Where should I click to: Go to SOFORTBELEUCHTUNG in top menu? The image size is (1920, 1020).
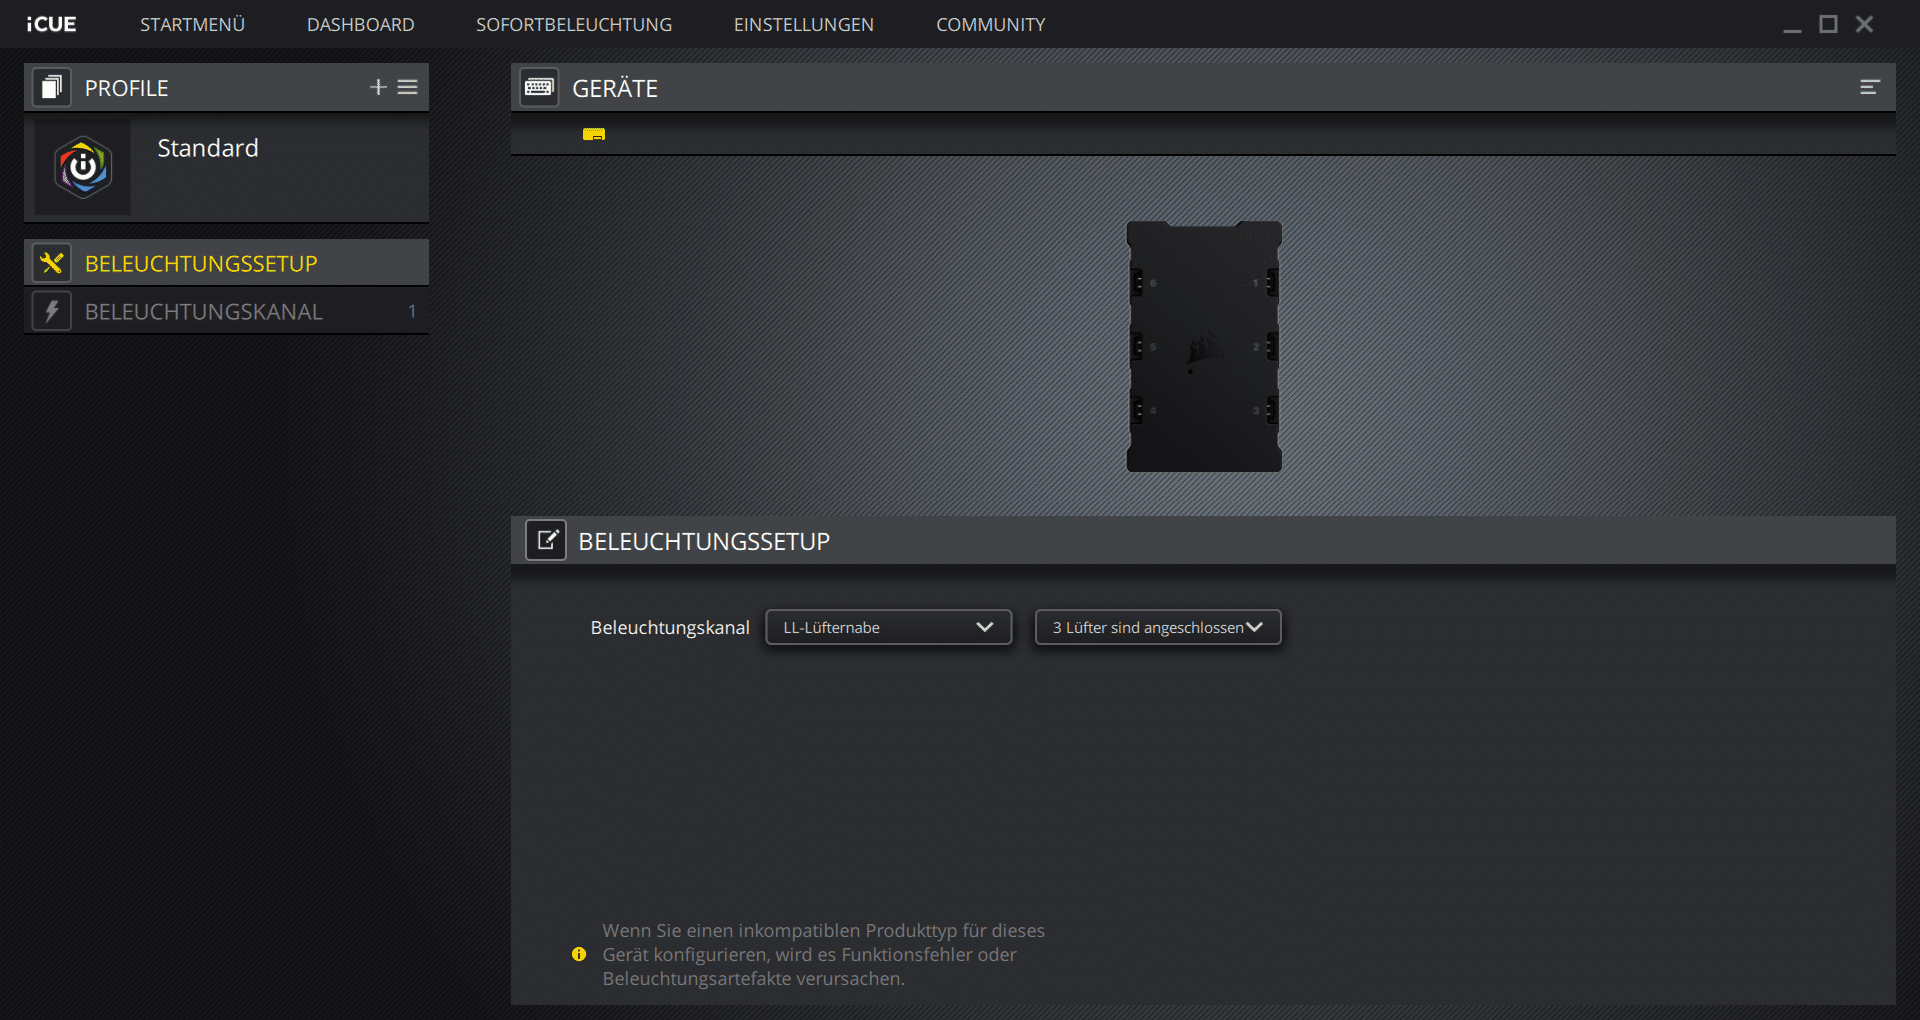point(574,24)
